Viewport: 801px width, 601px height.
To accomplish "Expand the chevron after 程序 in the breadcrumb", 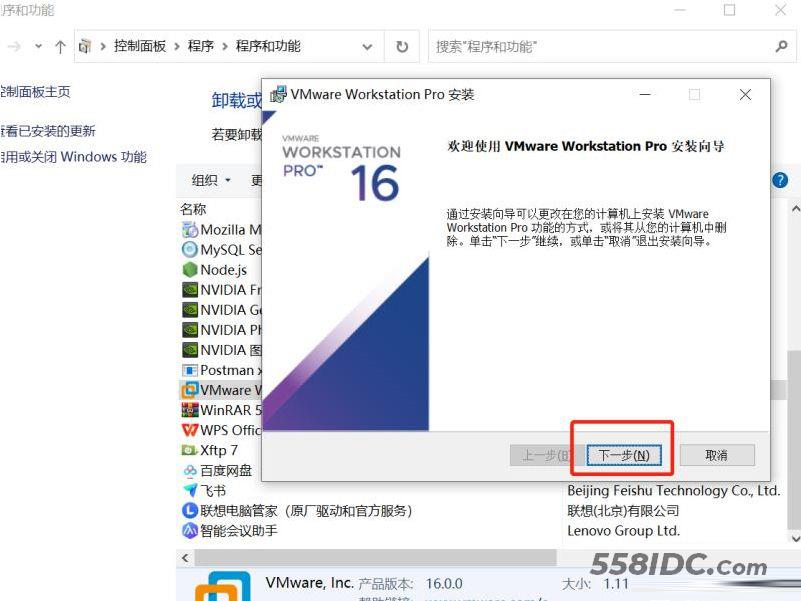I will pos(225,47).
